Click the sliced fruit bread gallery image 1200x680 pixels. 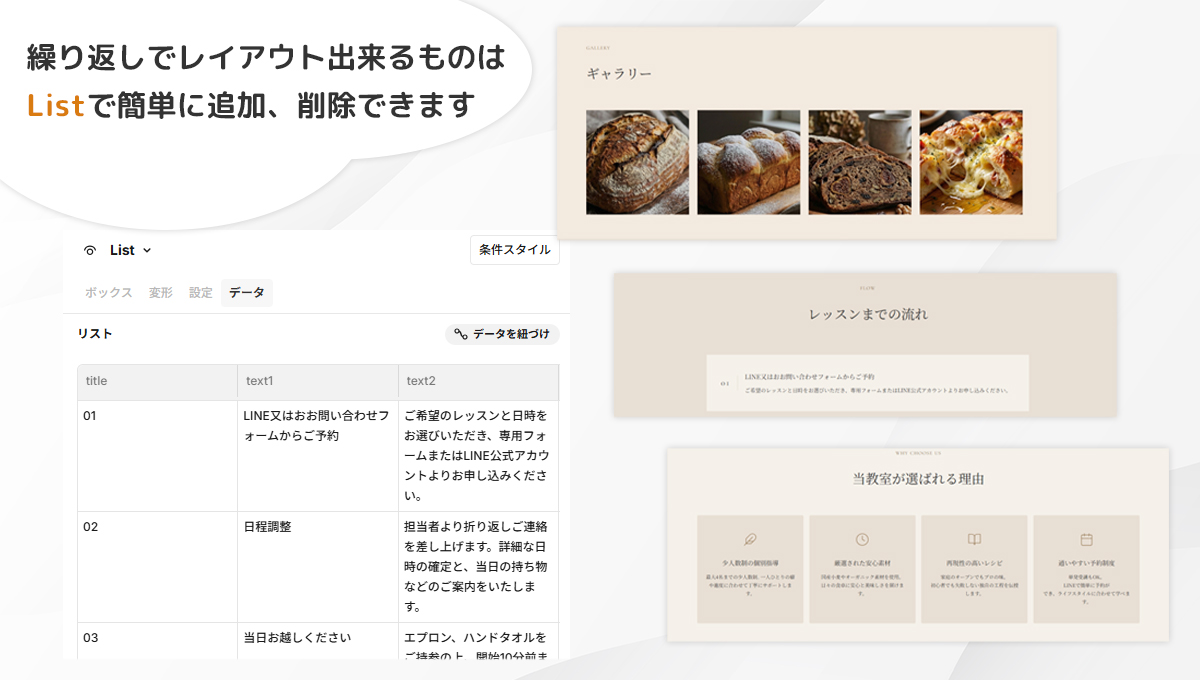pos(860,162)
